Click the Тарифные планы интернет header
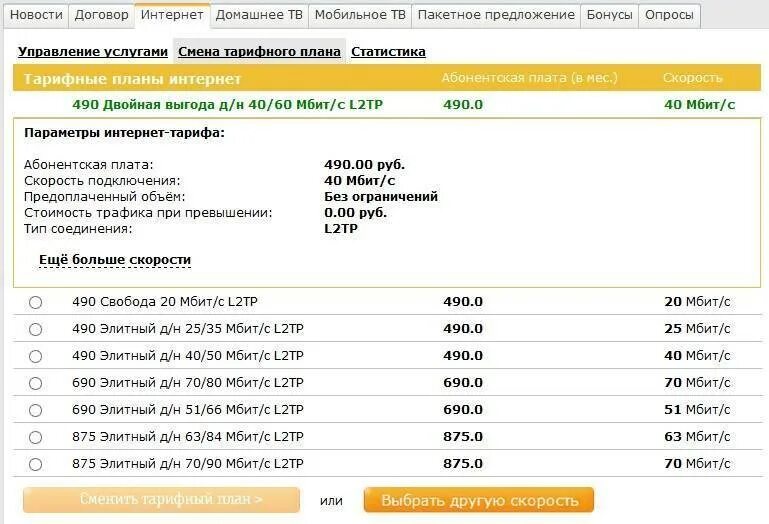The image size is (769, 524). [x=132, y=79]
